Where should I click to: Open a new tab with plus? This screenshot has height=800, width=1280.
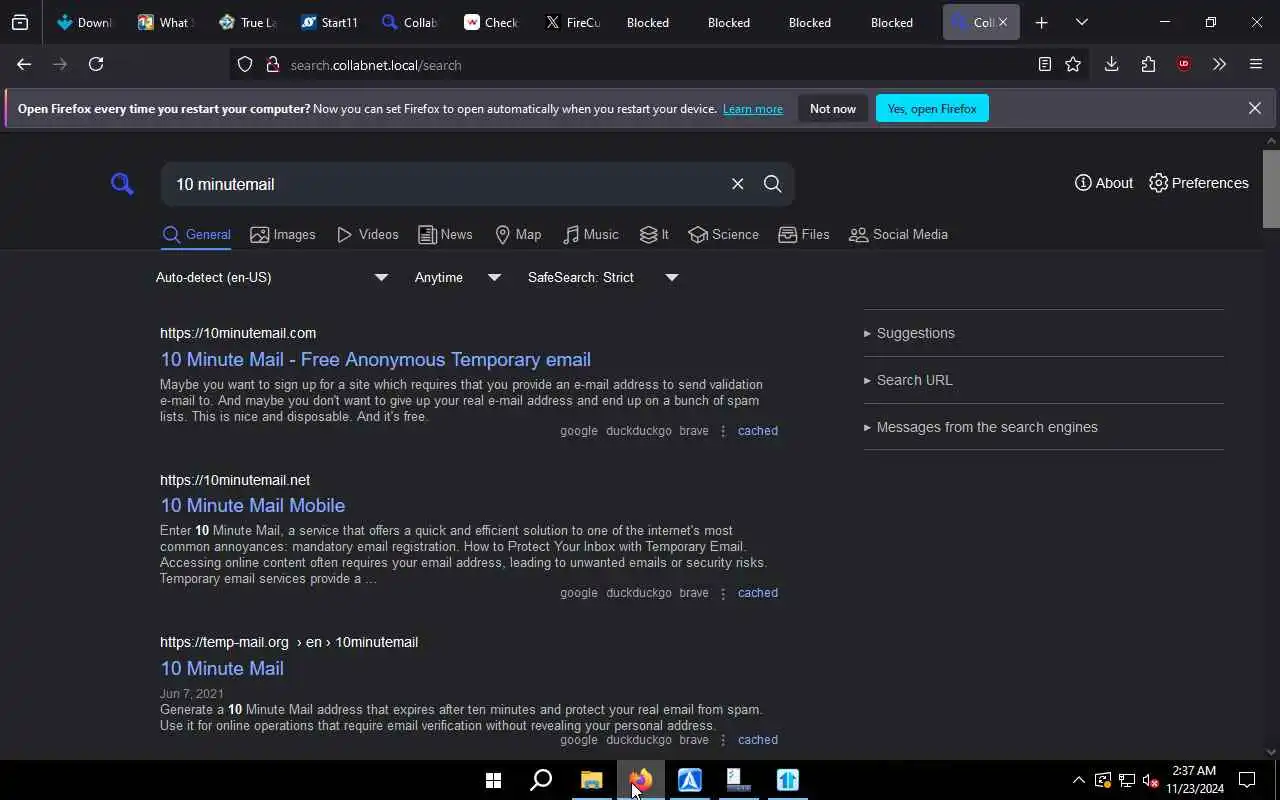point(1041,22)
